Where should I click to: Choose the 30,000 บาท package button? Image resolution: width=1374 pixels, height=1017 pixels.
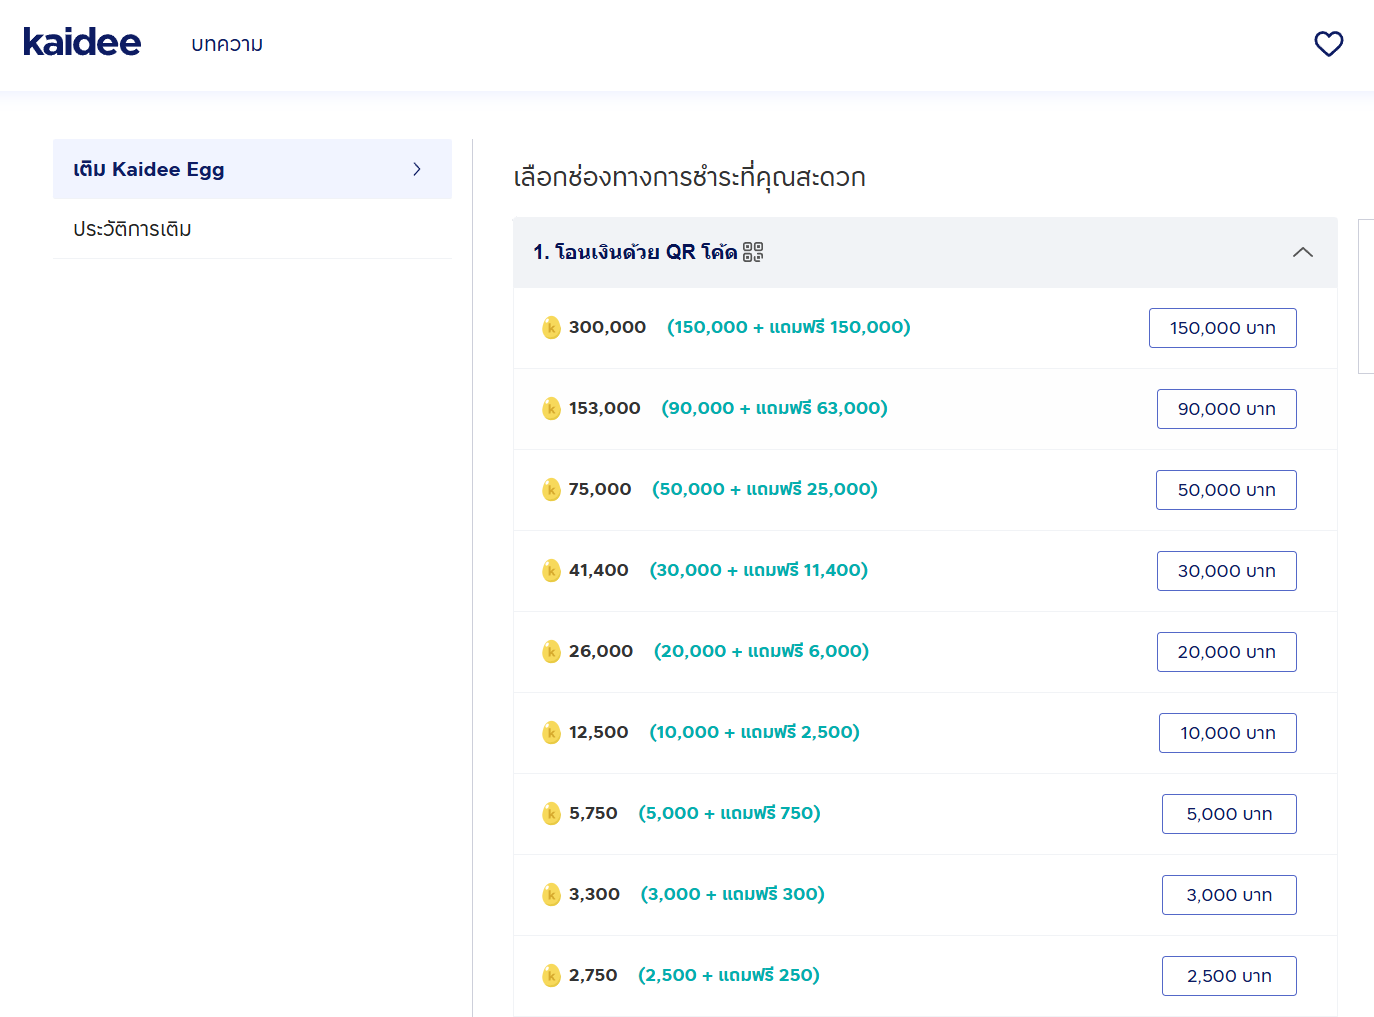1226,571
